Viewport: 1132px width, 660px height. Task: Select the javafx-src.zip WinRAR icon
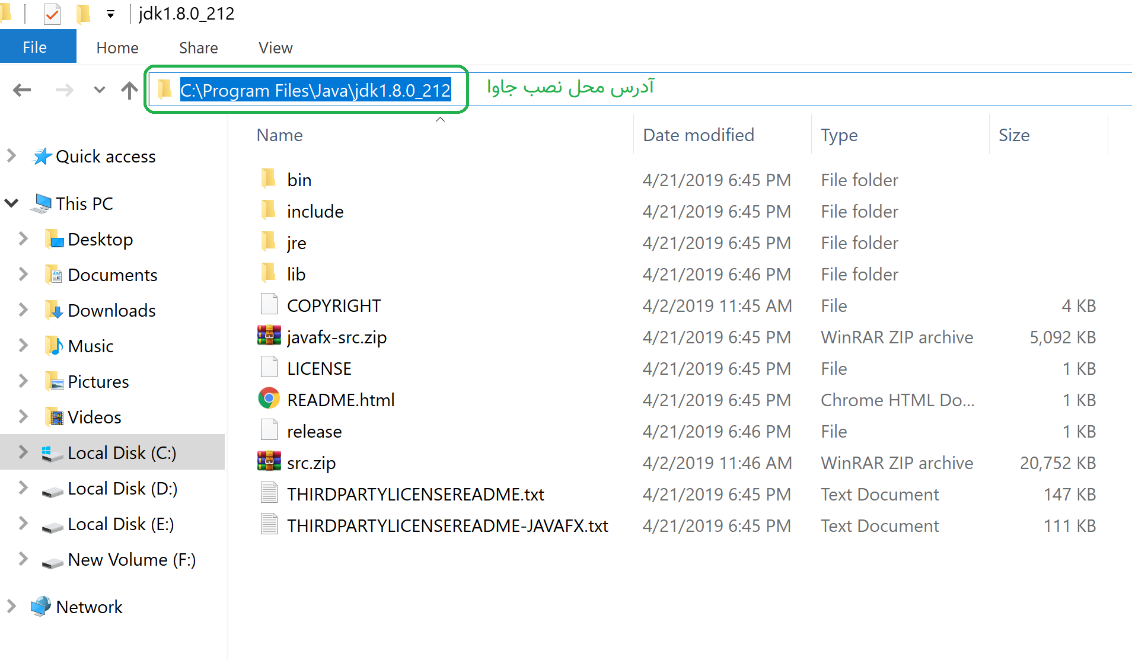point(269,336)
